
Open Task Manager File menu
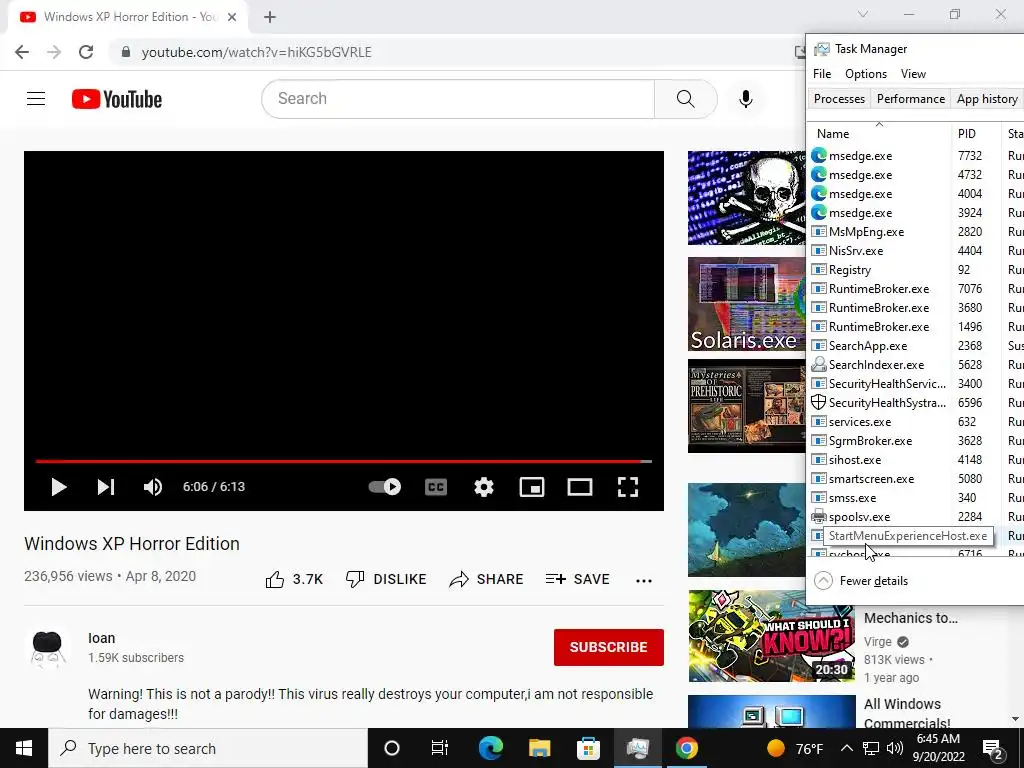pyautogui.click(x=822, y=74)
